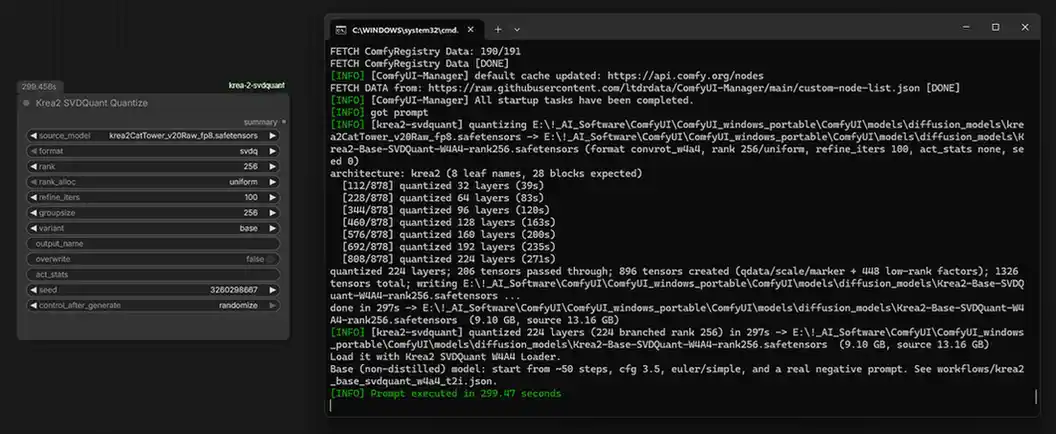
Task: Close the terminal window
Action: tap(1025, 28)
